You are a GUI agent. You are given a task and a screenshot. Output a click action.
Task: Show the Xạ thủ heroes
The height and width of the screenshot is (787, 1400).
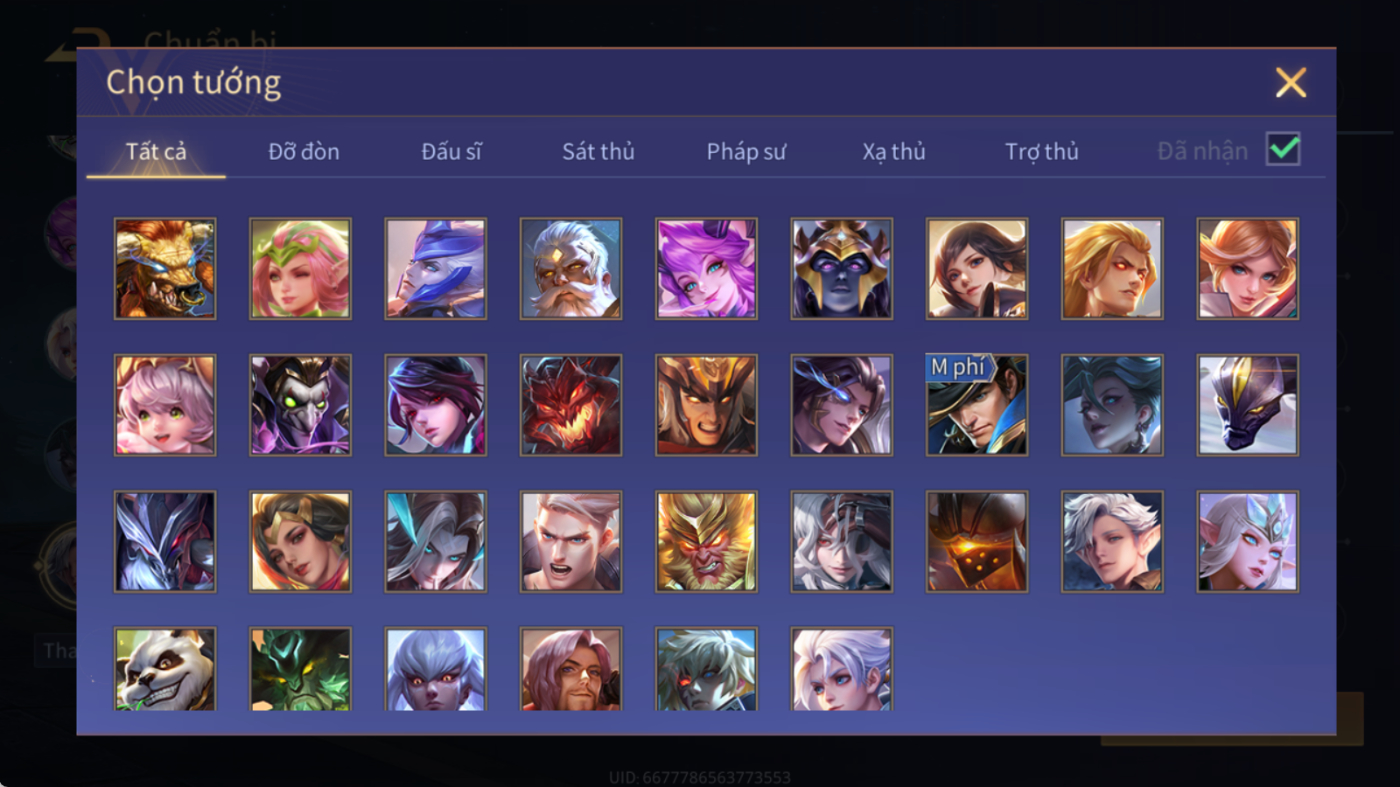[x=894, y=151]
